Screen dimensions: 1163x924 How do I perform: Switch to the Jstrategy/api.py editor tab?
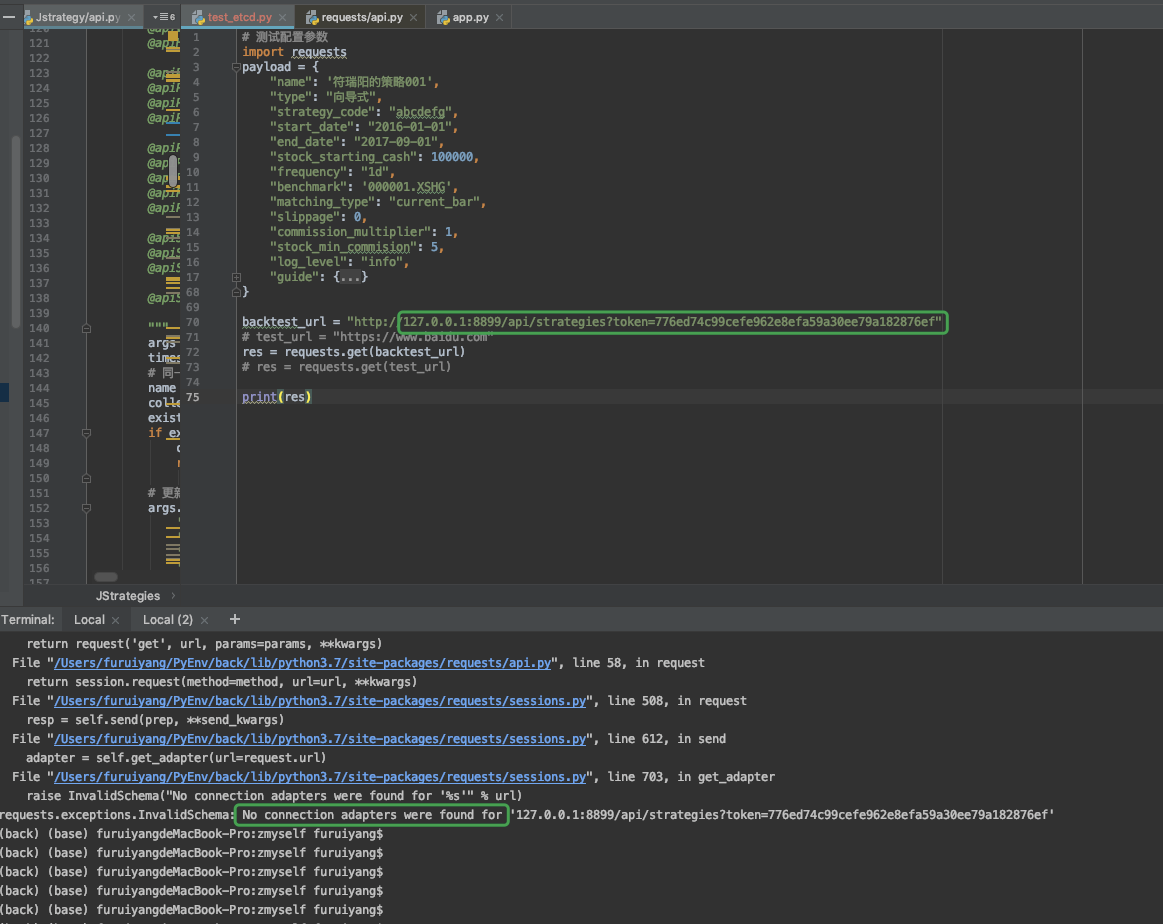coord(78,17)
